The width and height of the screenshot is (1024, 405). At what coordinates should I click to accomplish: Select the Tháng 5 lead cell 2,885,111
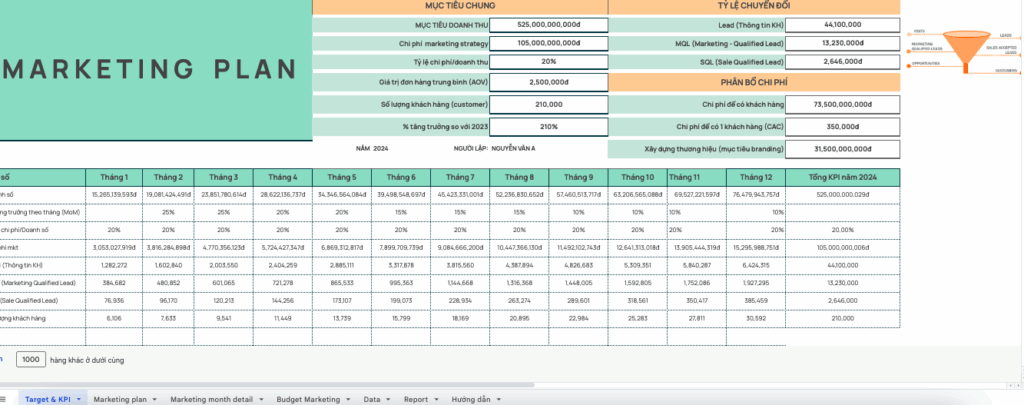(x=342, y=265)
